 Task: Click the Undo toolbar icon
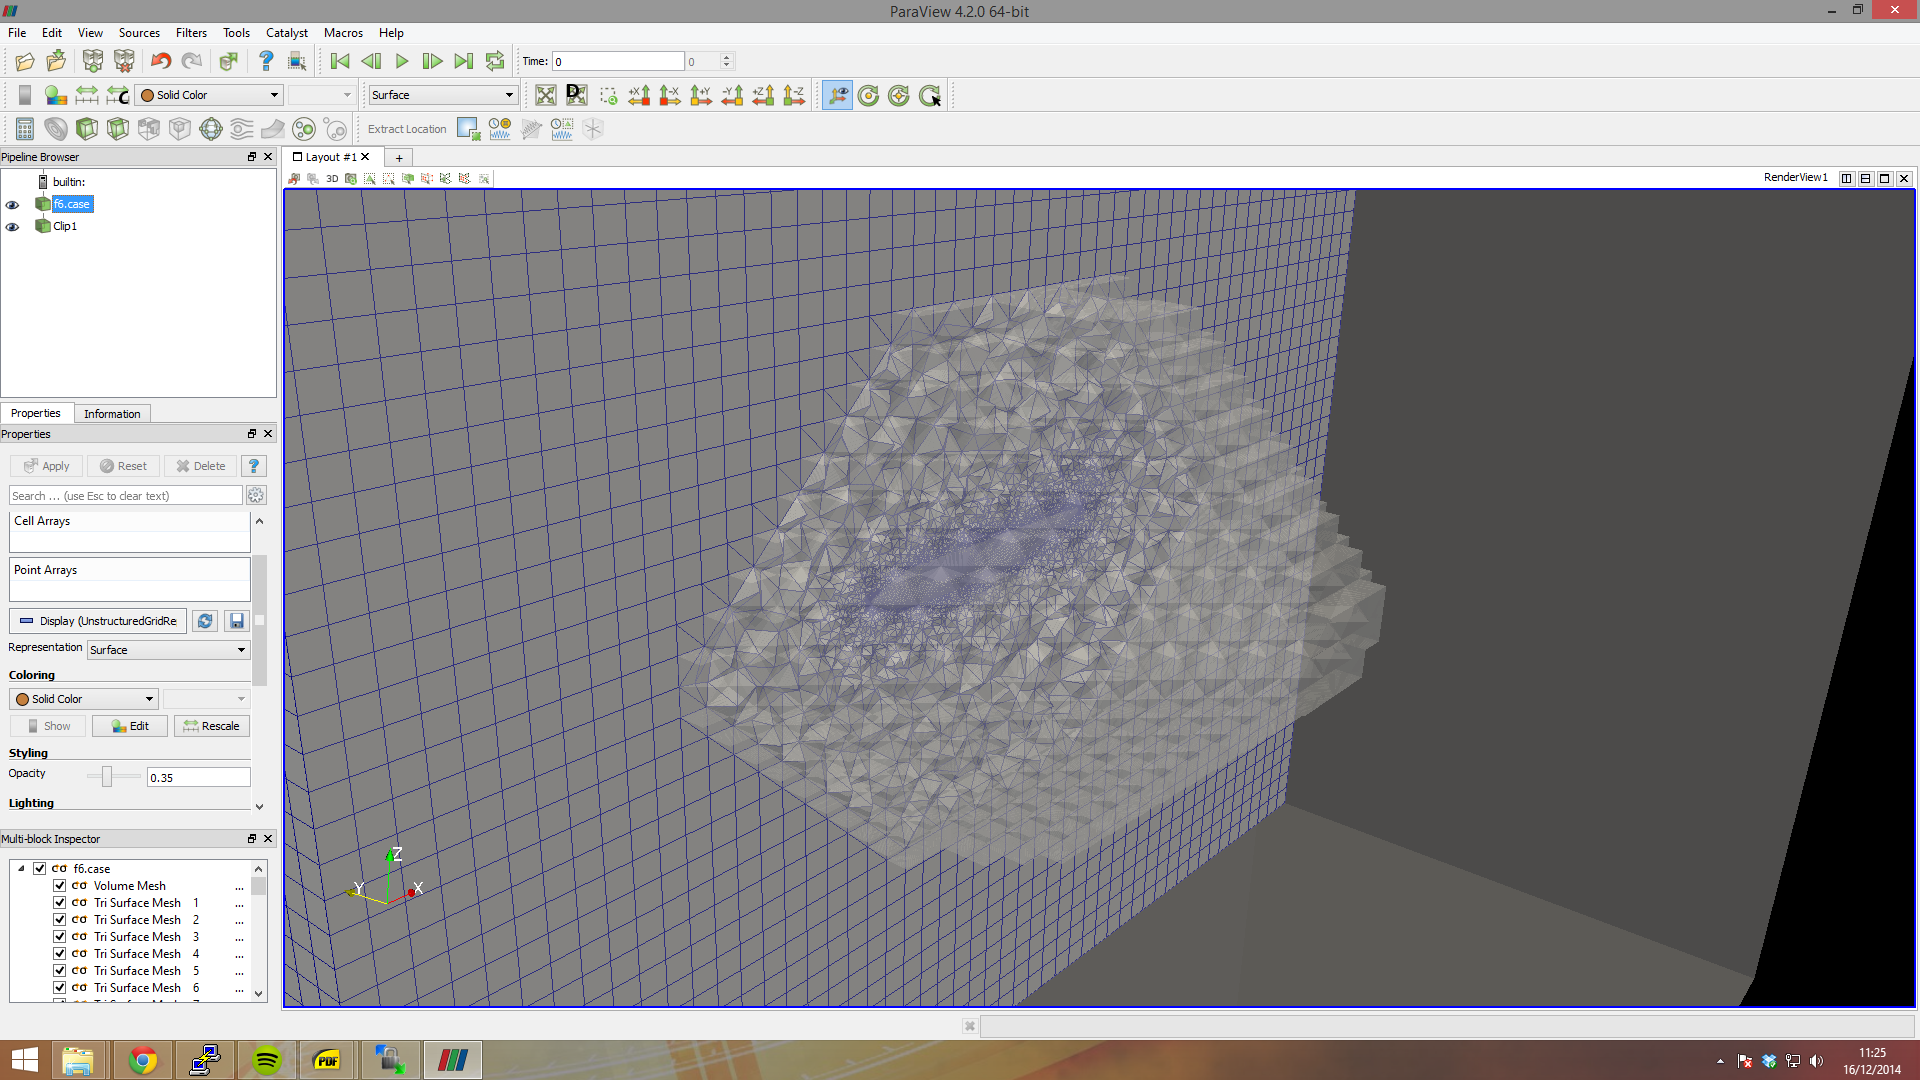160,61
